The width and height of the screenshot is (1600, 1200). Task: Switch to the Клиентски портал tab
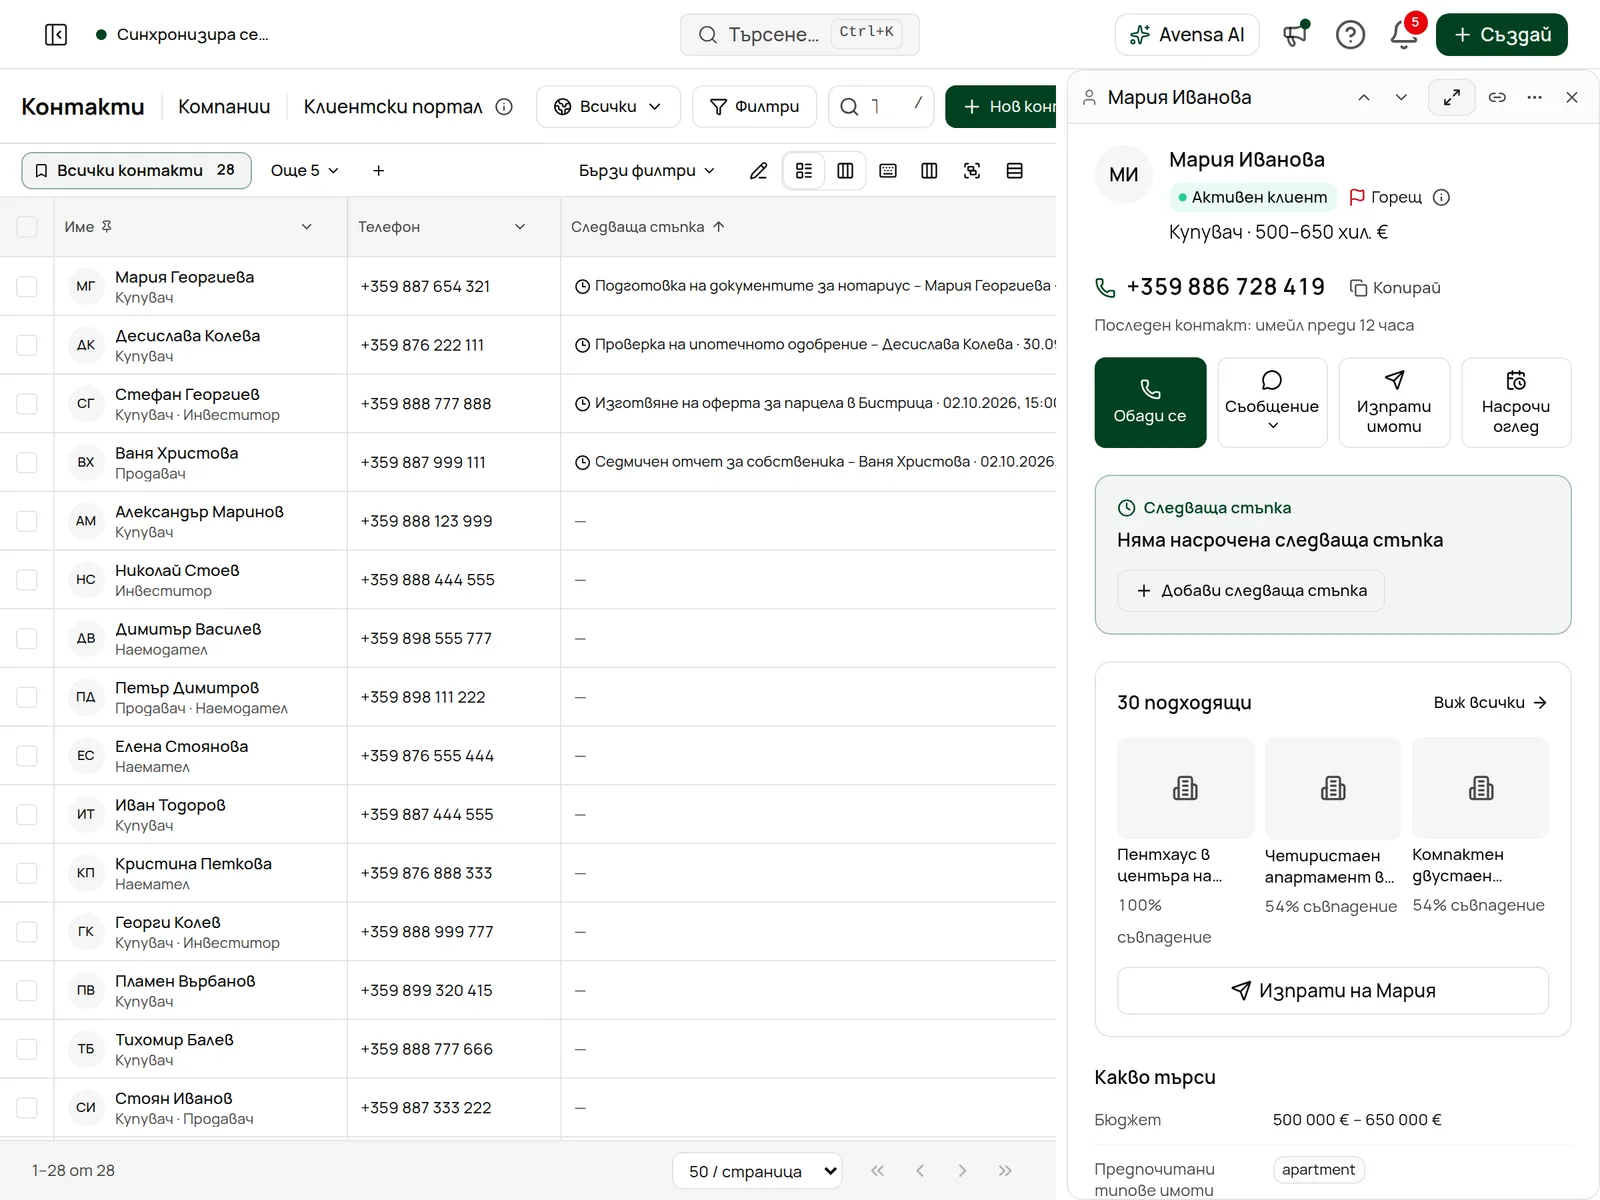[x=393, y=107]
